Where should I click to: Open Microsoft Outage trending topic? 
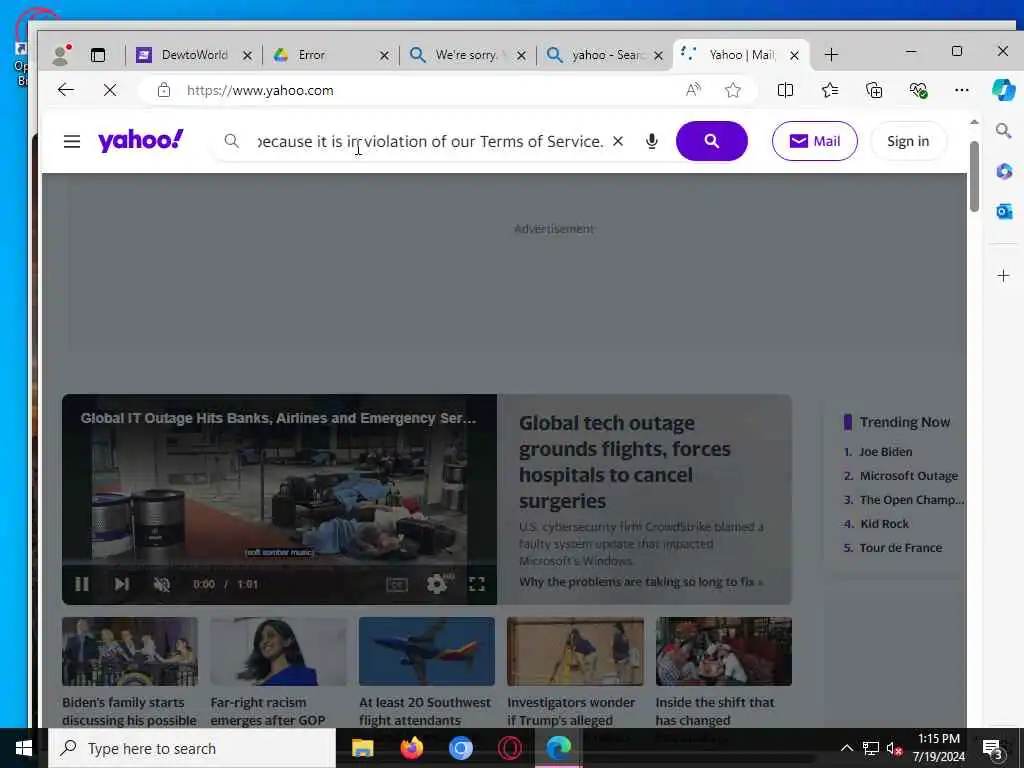pyautogui.click(x=908, y=476)
